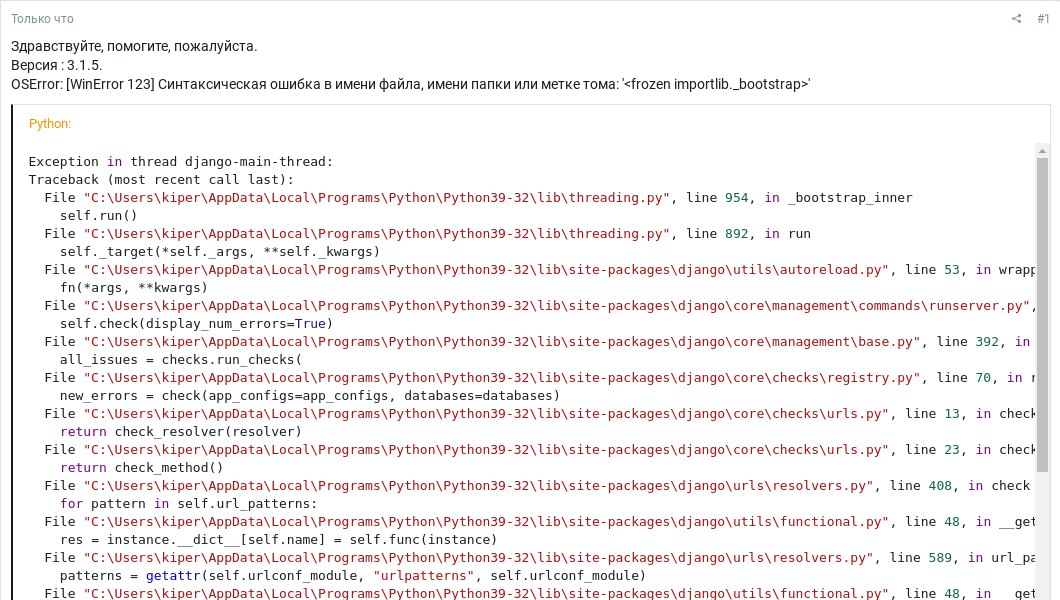Viewport: 1060px width, 600px height.
Task: Click the 'Python:' code block label
Action: [x=49, y=124]
